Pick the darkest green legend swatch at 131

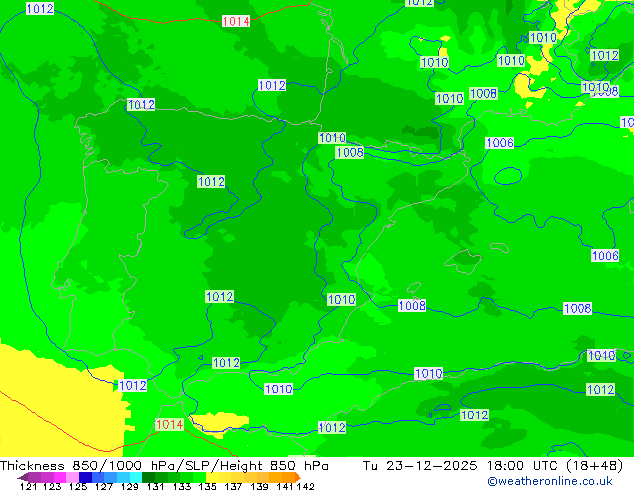click(x=148, y=477)
